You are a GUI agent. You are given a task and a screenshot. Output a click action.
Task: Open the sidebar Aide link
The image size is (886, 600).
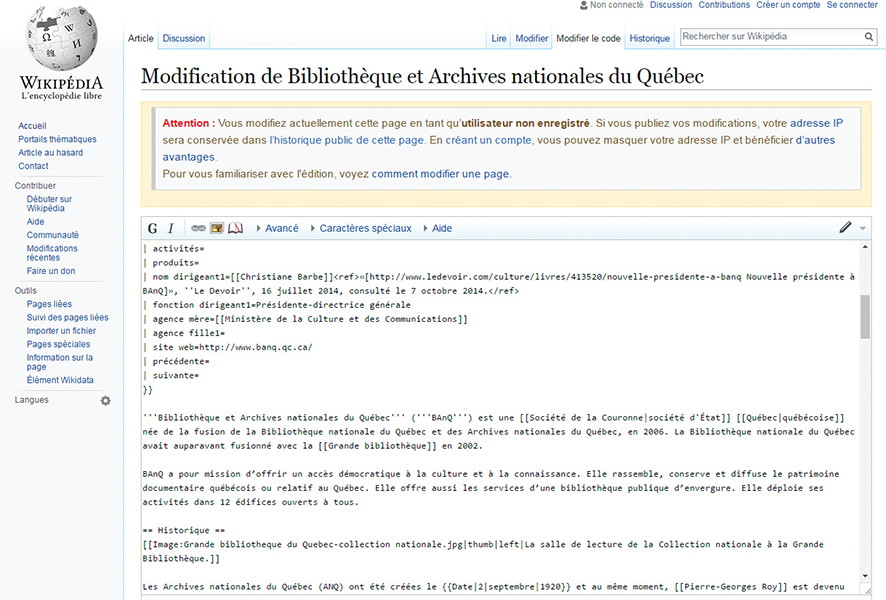click(35, 222)
